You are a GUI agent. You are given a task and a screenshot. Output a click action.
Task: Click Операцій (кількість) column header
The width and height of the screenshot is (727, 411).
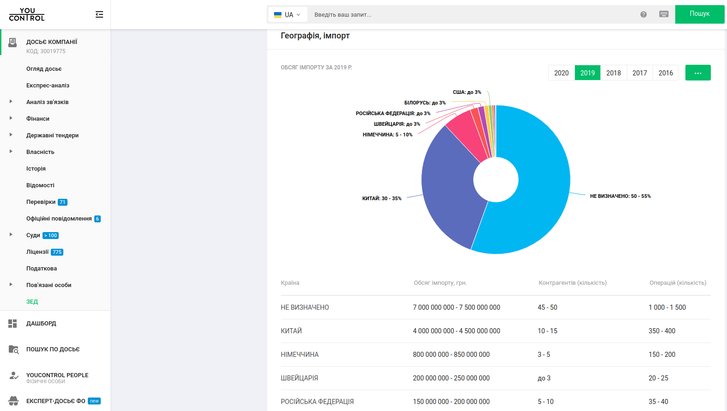click(678, 283)
